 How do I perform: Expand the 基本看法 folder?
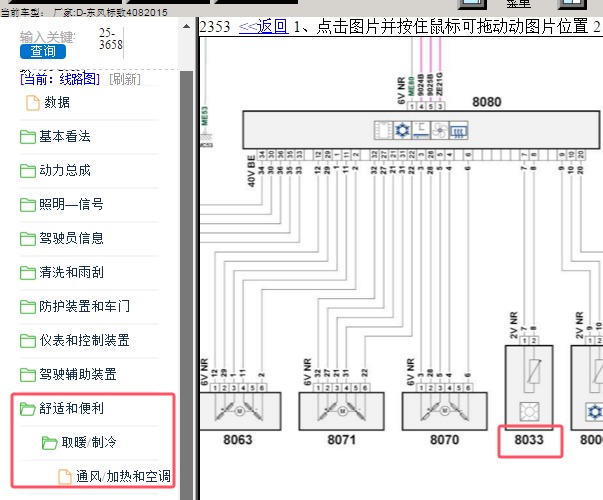(x=65, y=137)
